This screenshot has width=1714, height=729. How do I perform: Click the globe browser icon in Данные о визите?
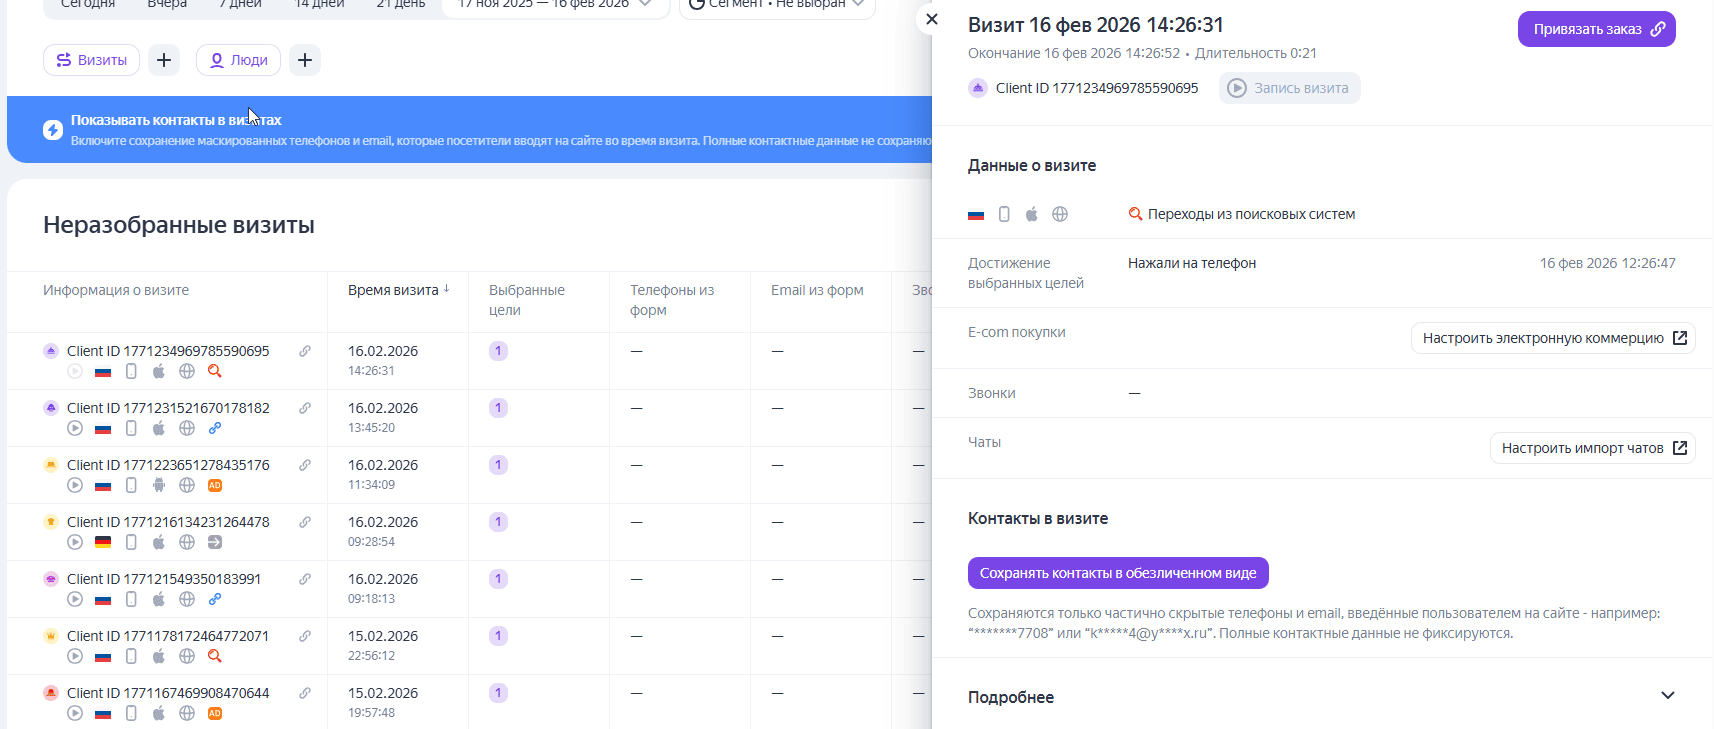tap(1060, 214)
